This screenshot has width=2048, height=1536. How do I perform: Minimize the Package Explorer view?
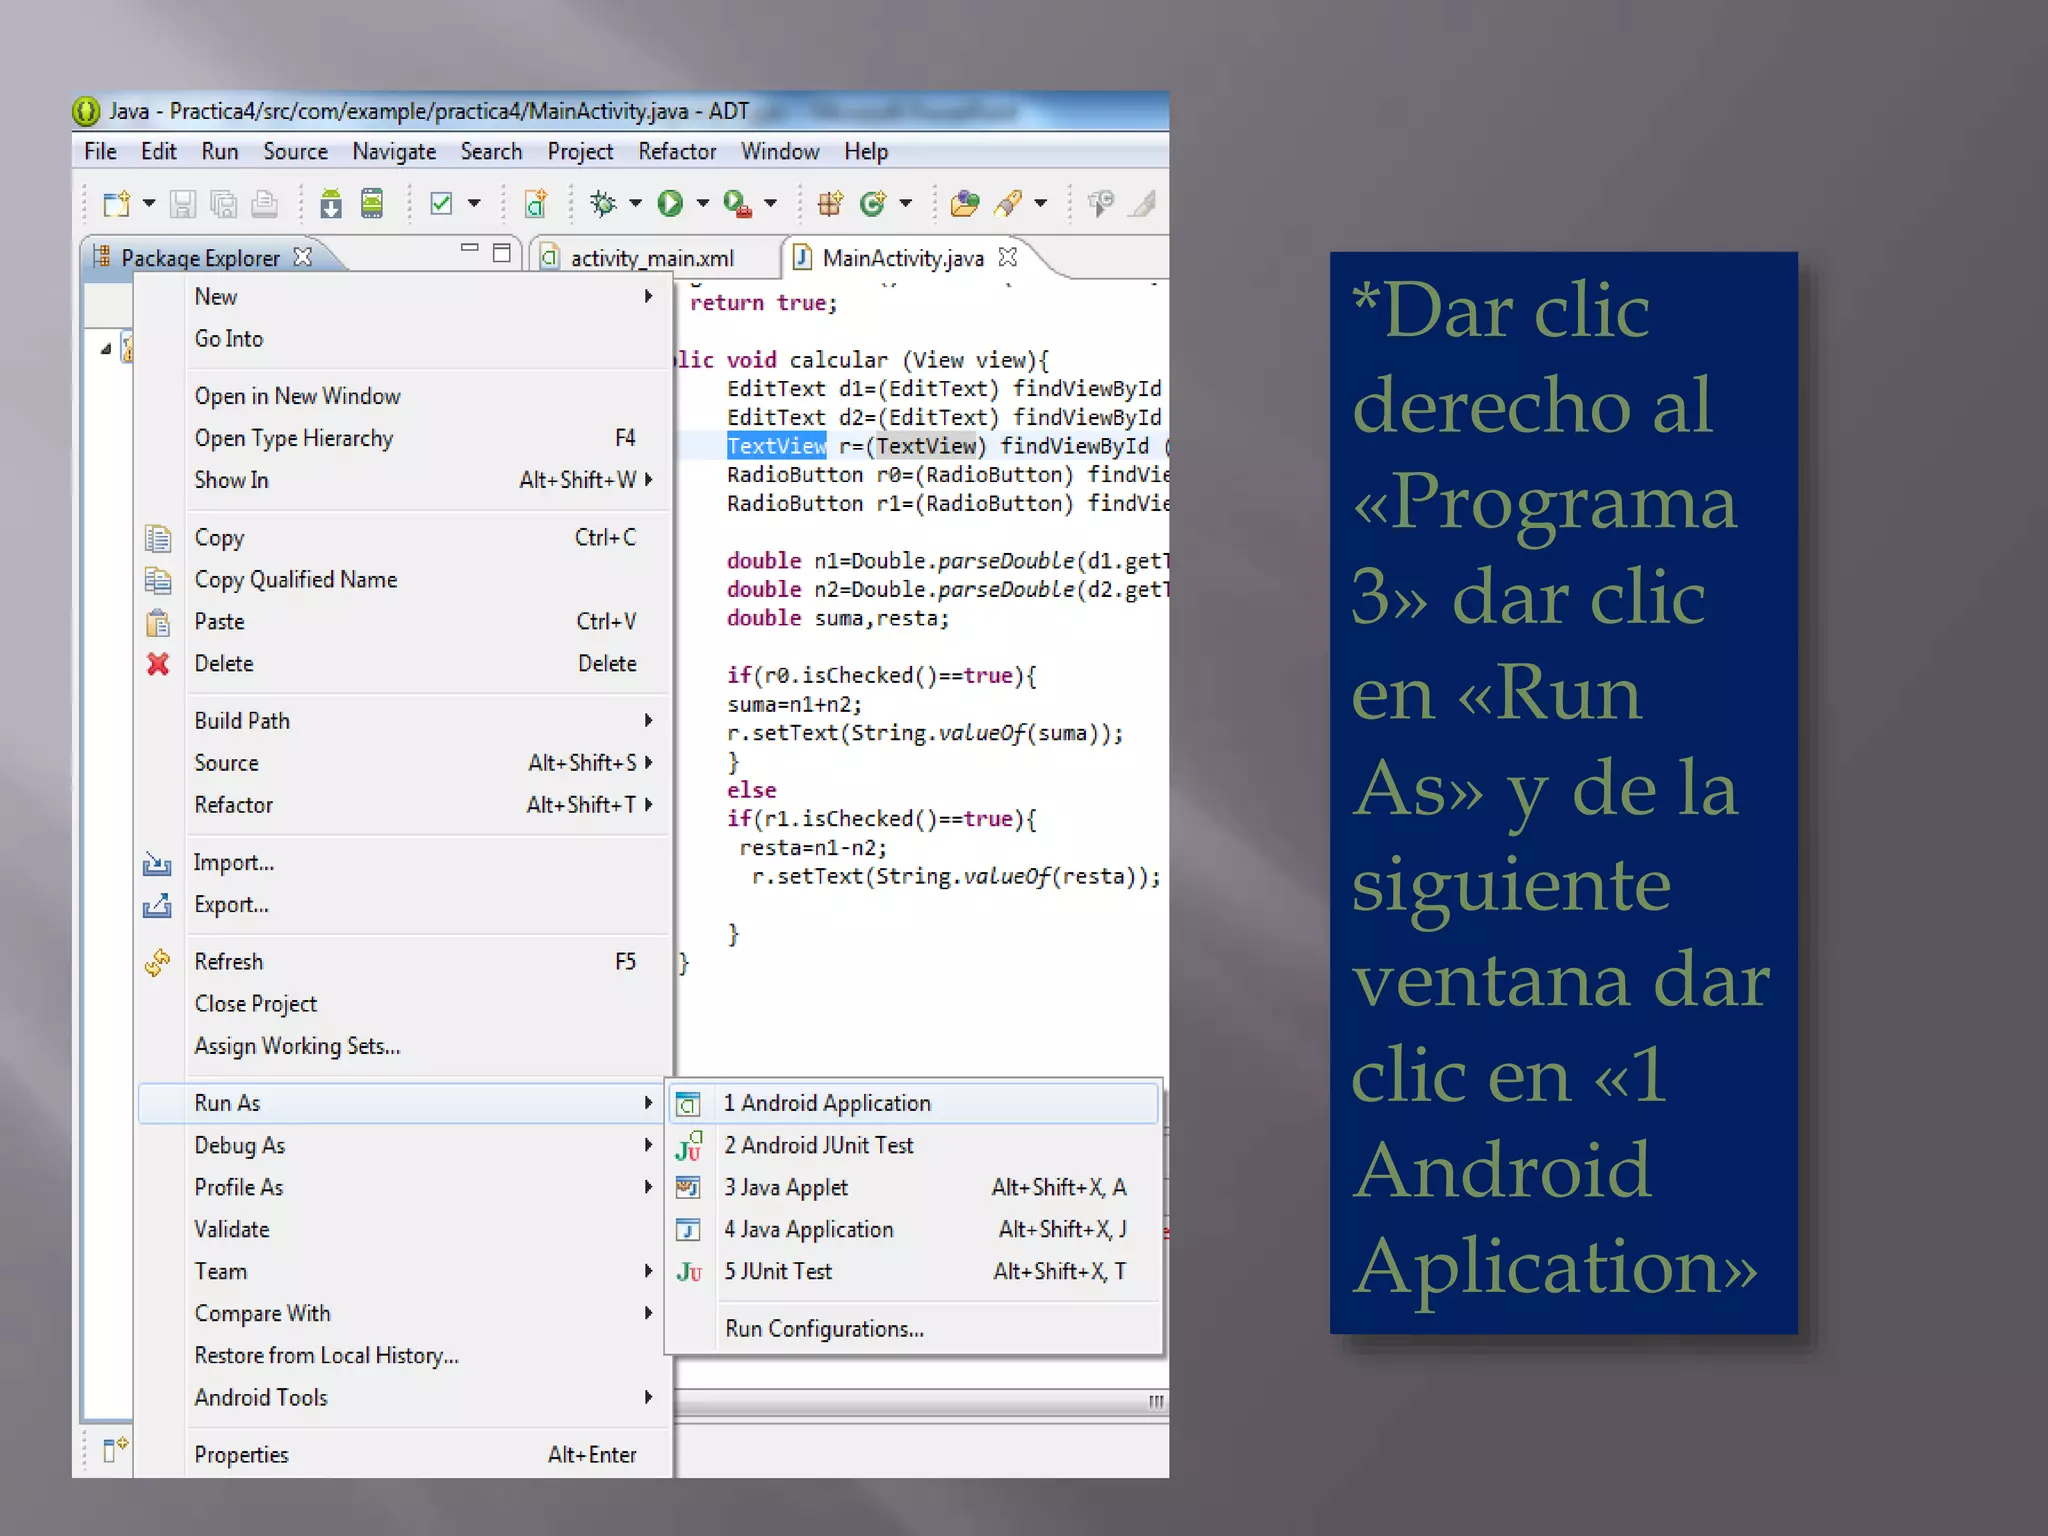469,247
